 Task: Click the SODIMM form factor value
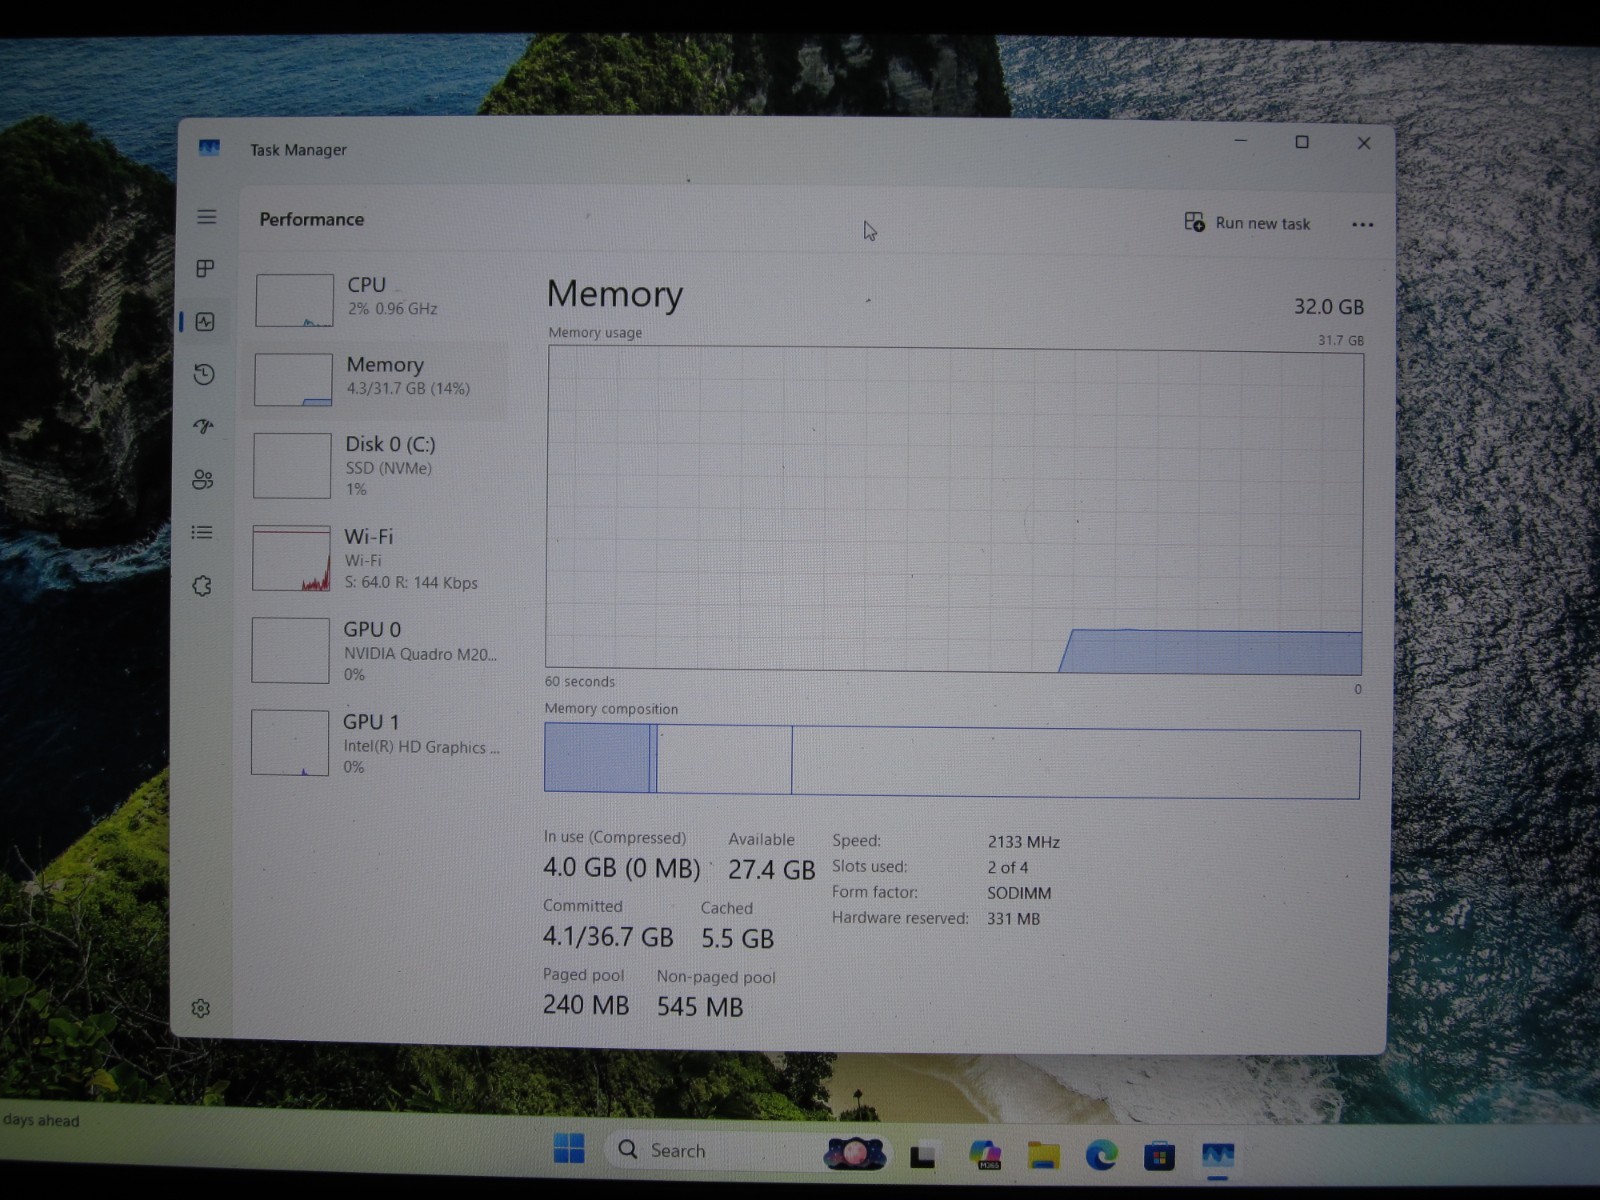(x=1019, y=893)
